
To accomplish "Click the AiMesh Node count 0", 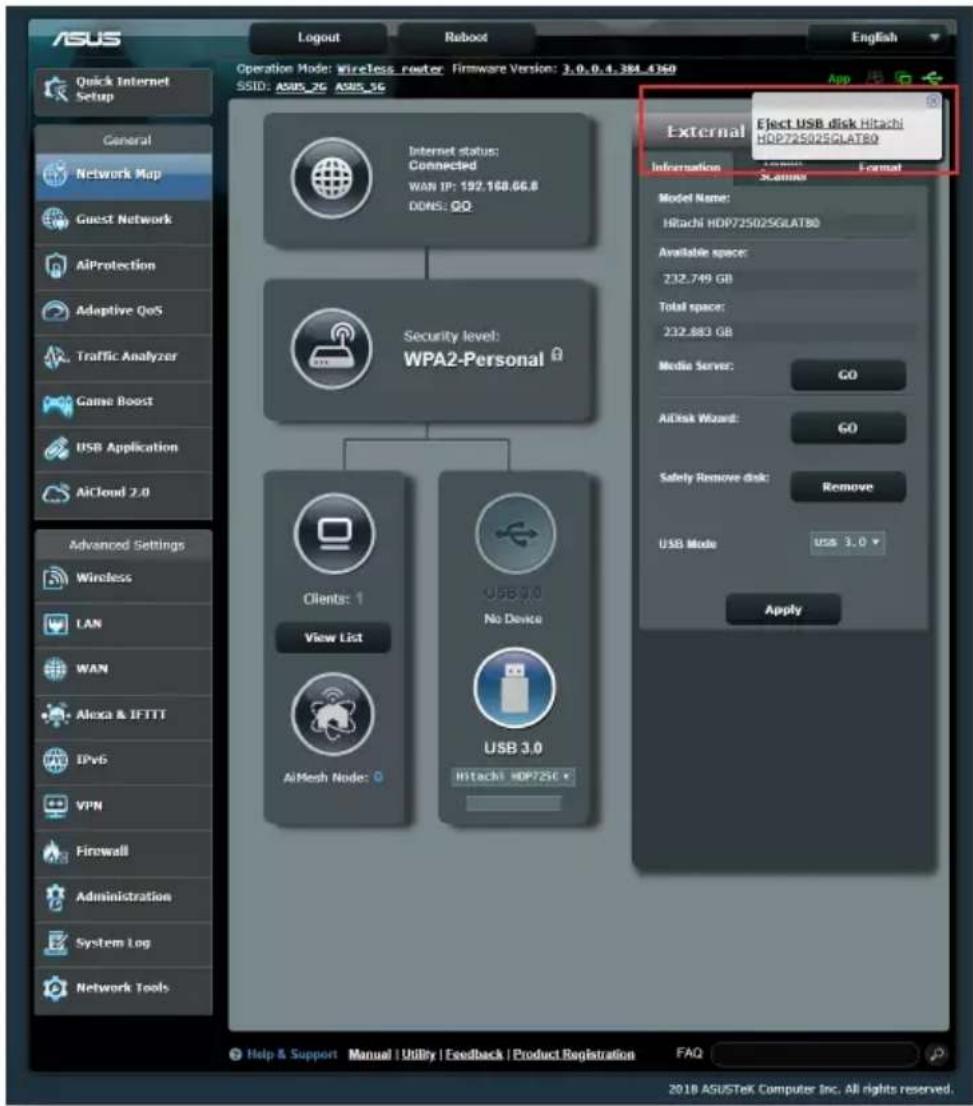I will point(378,777).
